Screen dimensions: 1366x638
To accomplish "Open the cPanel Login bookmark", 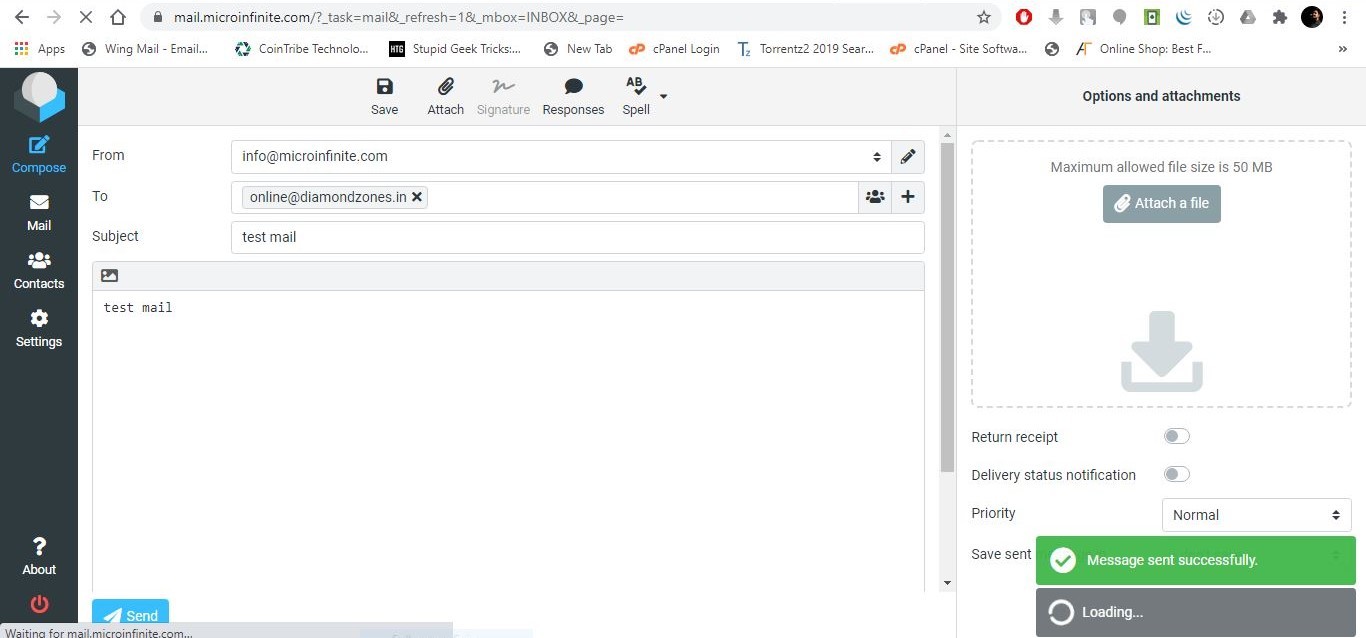I will coord(674,48).
